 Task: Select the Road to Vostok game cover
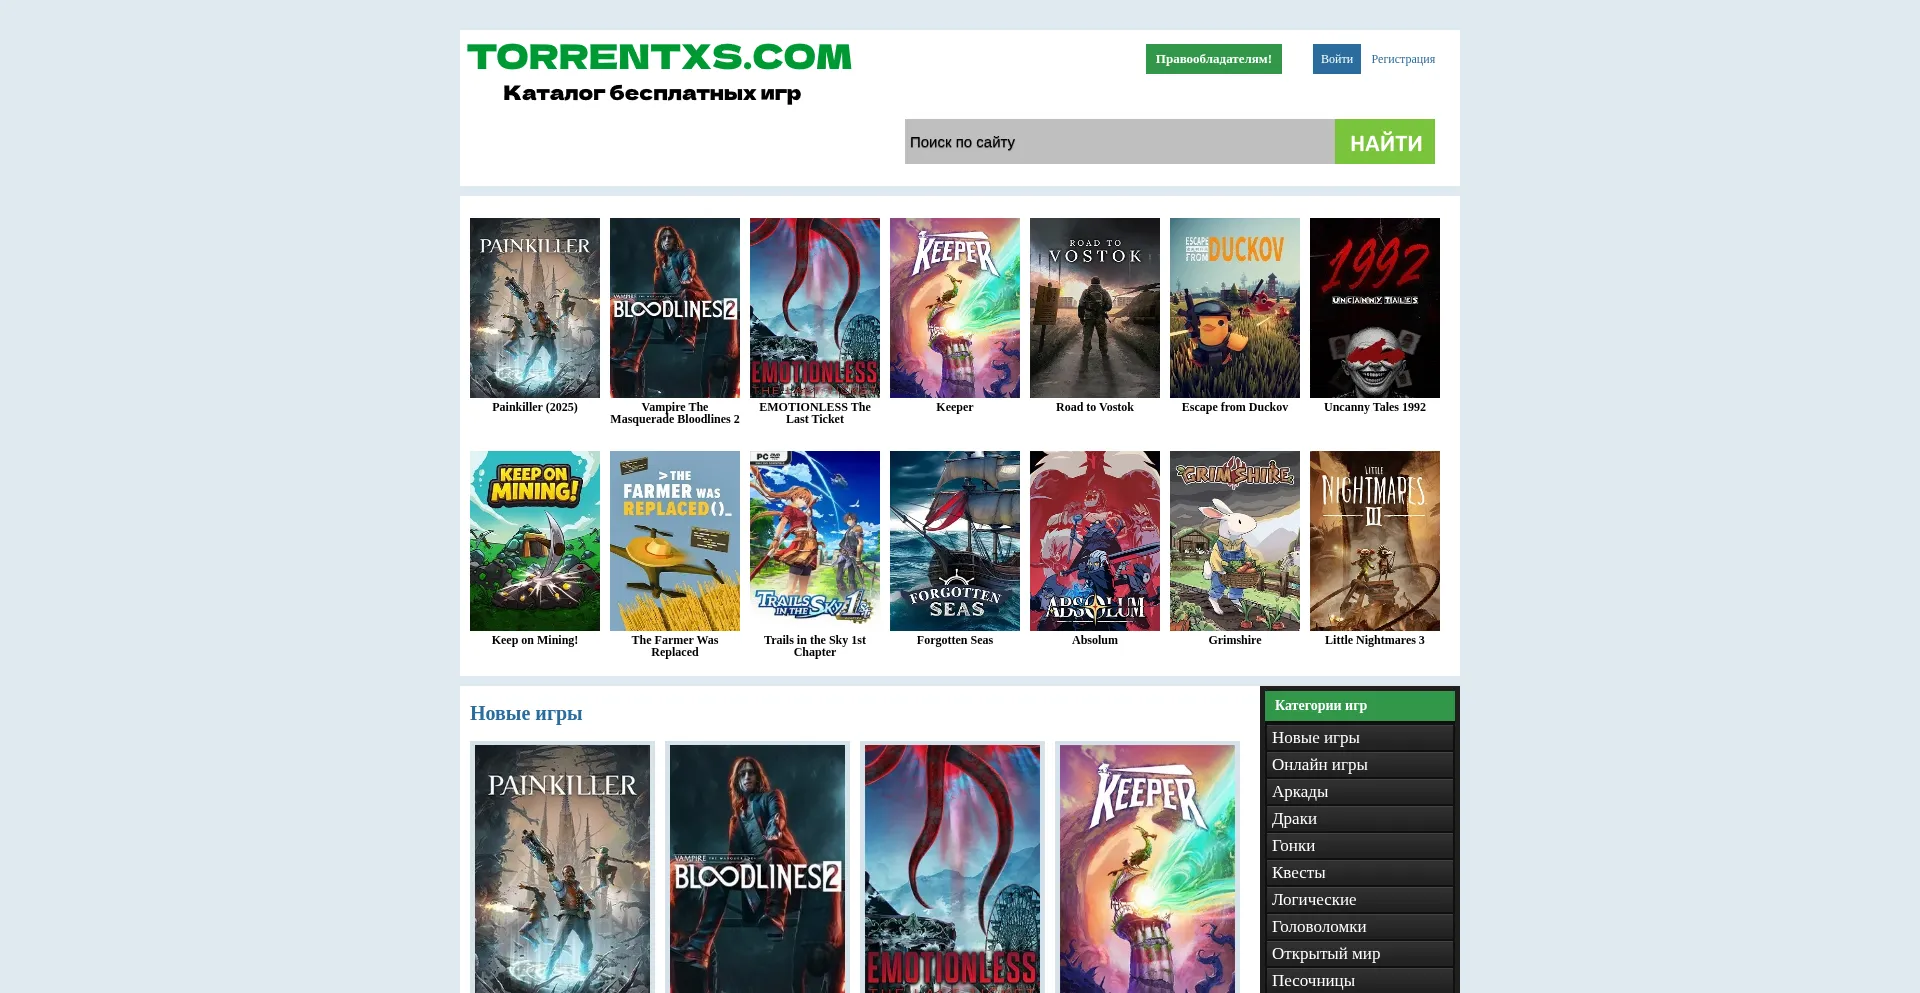pyautogui.click(x=1094, y=308)
